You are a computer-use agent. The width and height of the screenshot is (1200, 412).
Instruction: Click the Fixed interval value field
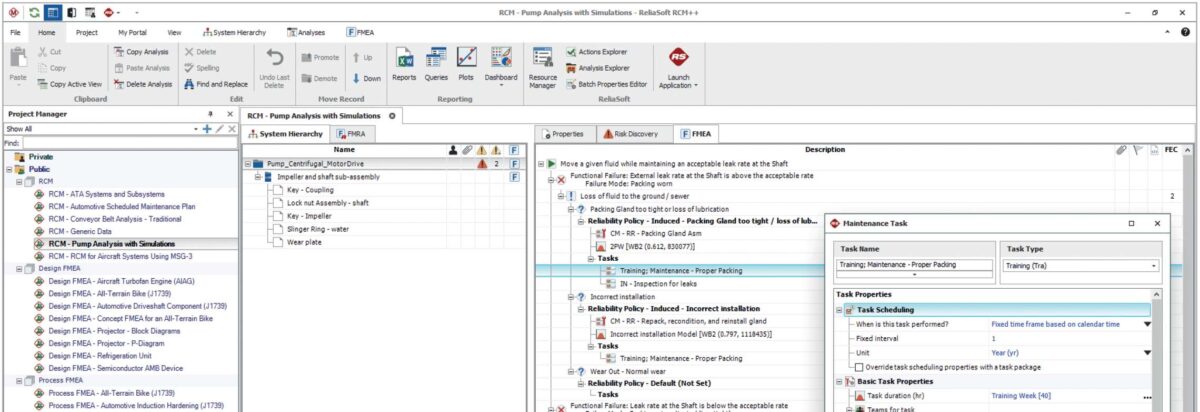click(1070, 339)
